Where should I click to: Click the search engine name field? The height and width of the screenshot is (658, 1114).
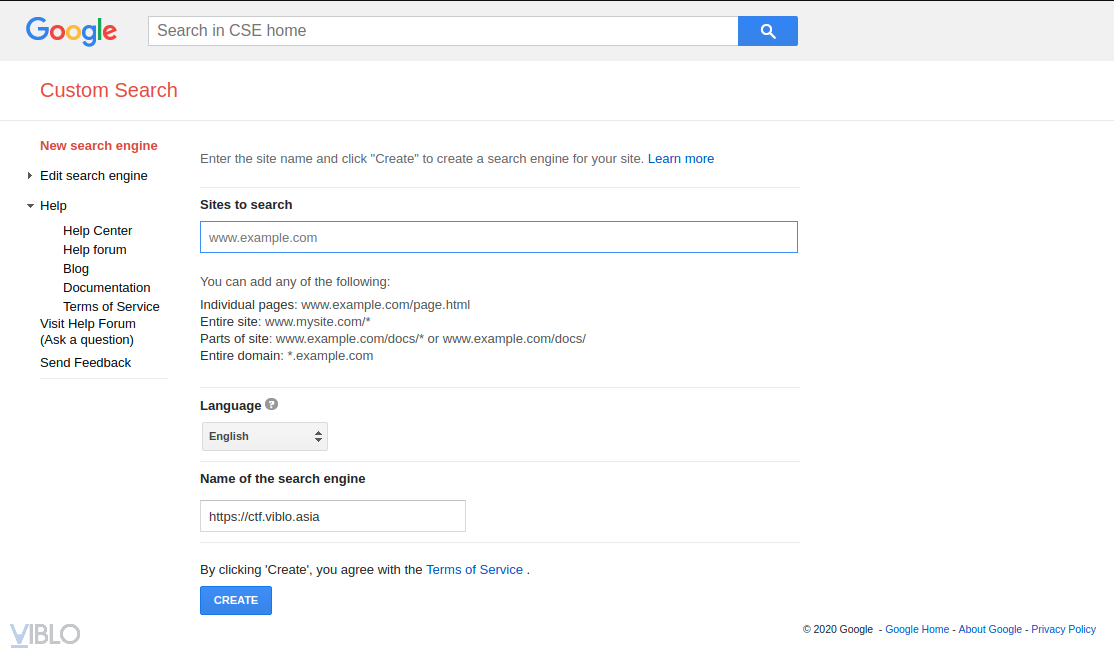(x=332, y=517)
